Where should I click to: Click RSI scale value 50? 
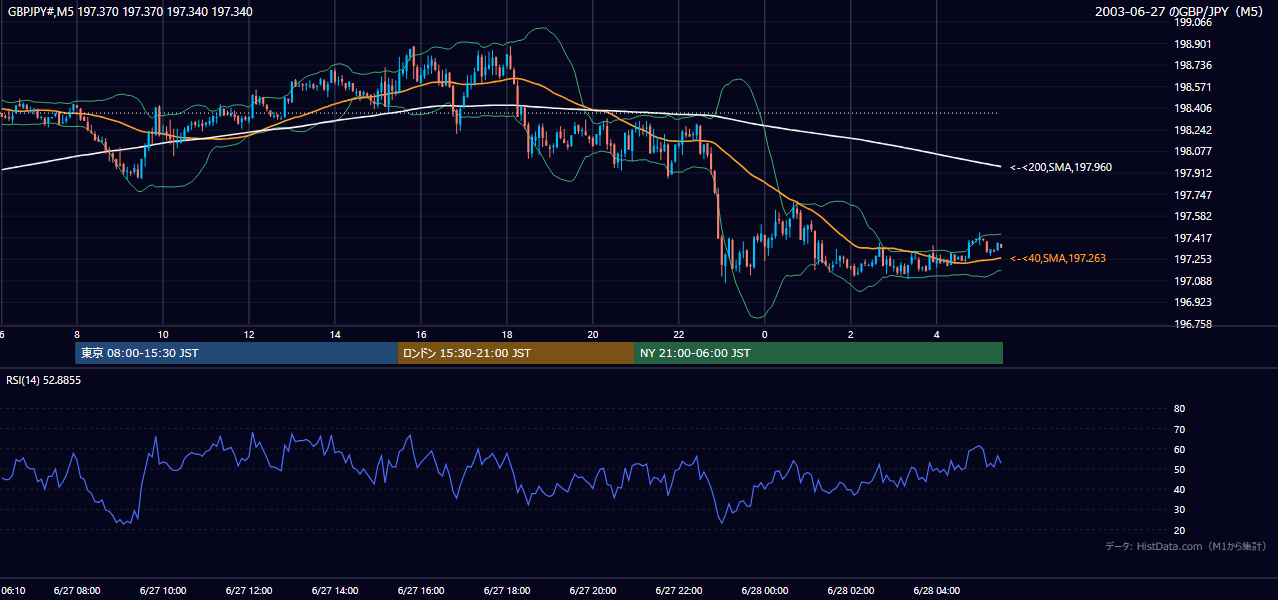coord(1179,469)
